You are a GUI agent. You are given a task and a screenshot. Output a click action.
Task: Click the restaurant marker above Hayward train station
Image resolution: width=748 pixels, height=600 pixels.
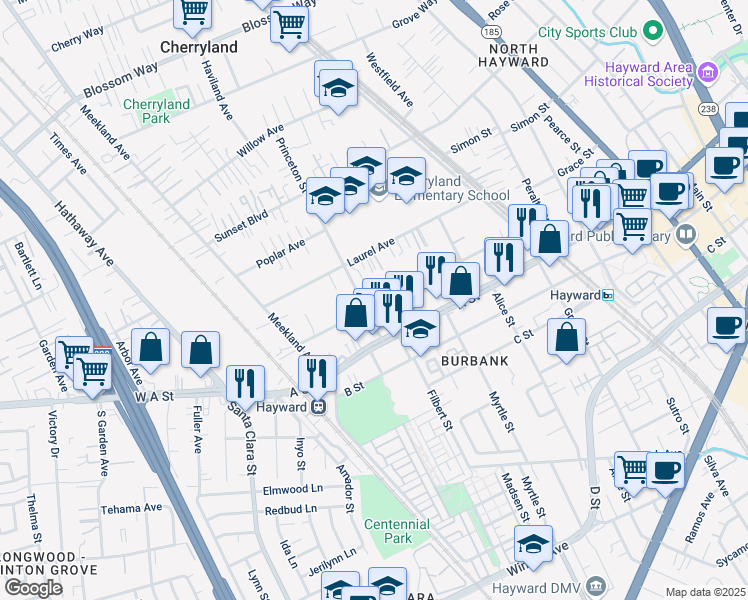pos(317,378)
